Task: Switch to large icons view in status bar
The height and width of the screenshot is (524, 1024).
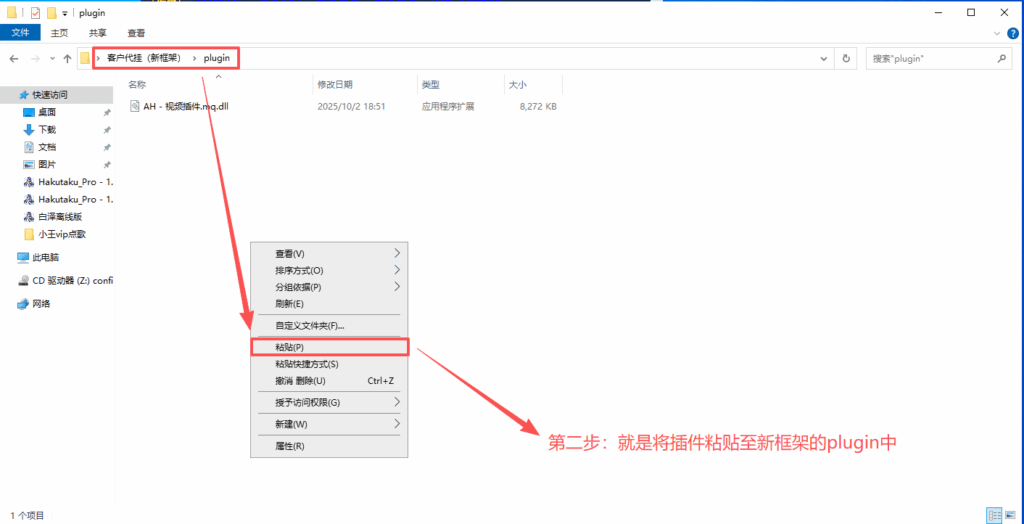Action: 1010,515
